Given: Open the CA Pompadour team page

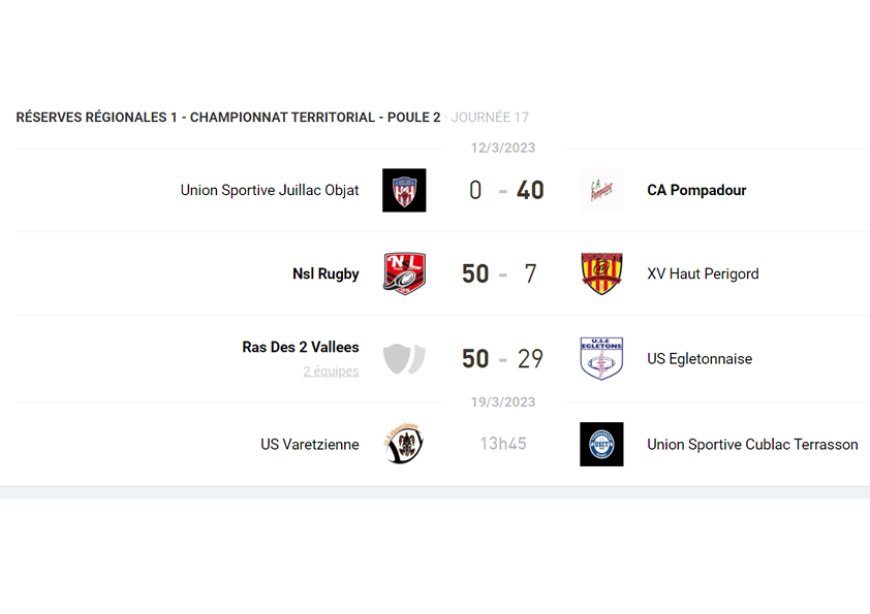Looking at the screenshot, I should point(696,190).
